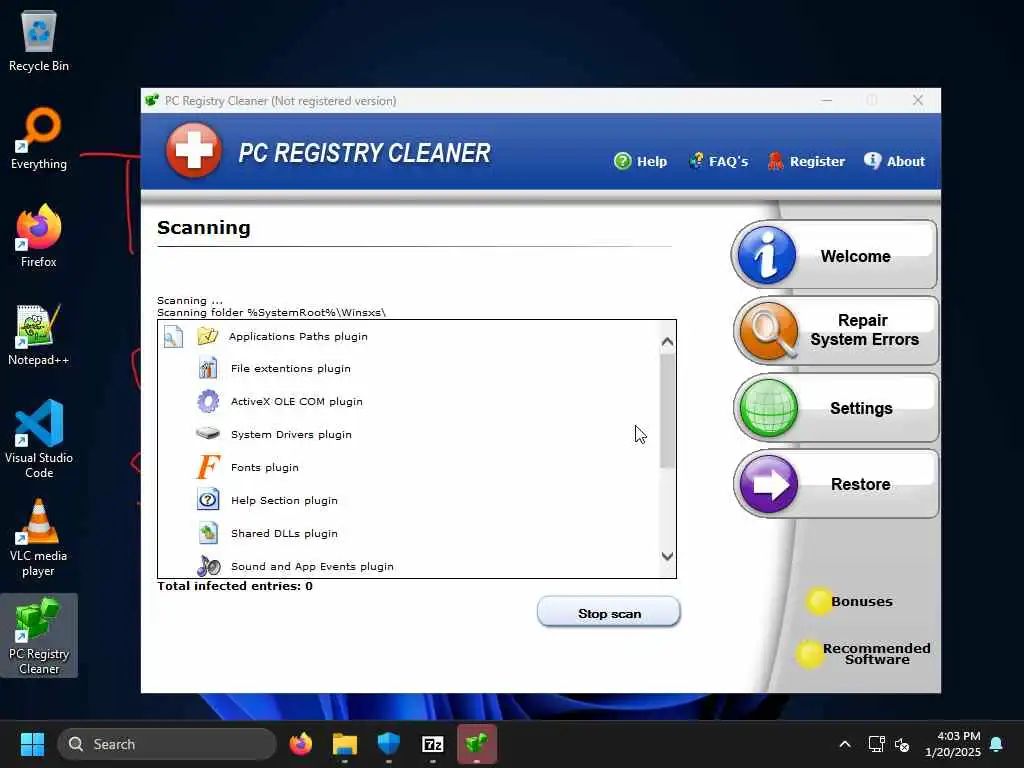Open the taskbar clock and date
This screenshot has width=1024, height=768.
click(x=953, y=744)
